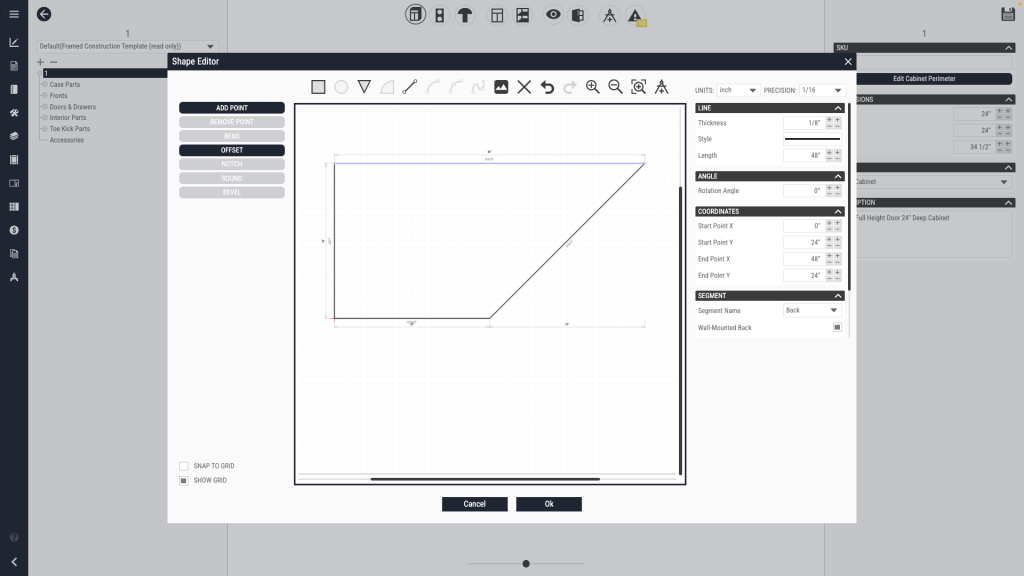Click the Add Point button

coord(232,108)
